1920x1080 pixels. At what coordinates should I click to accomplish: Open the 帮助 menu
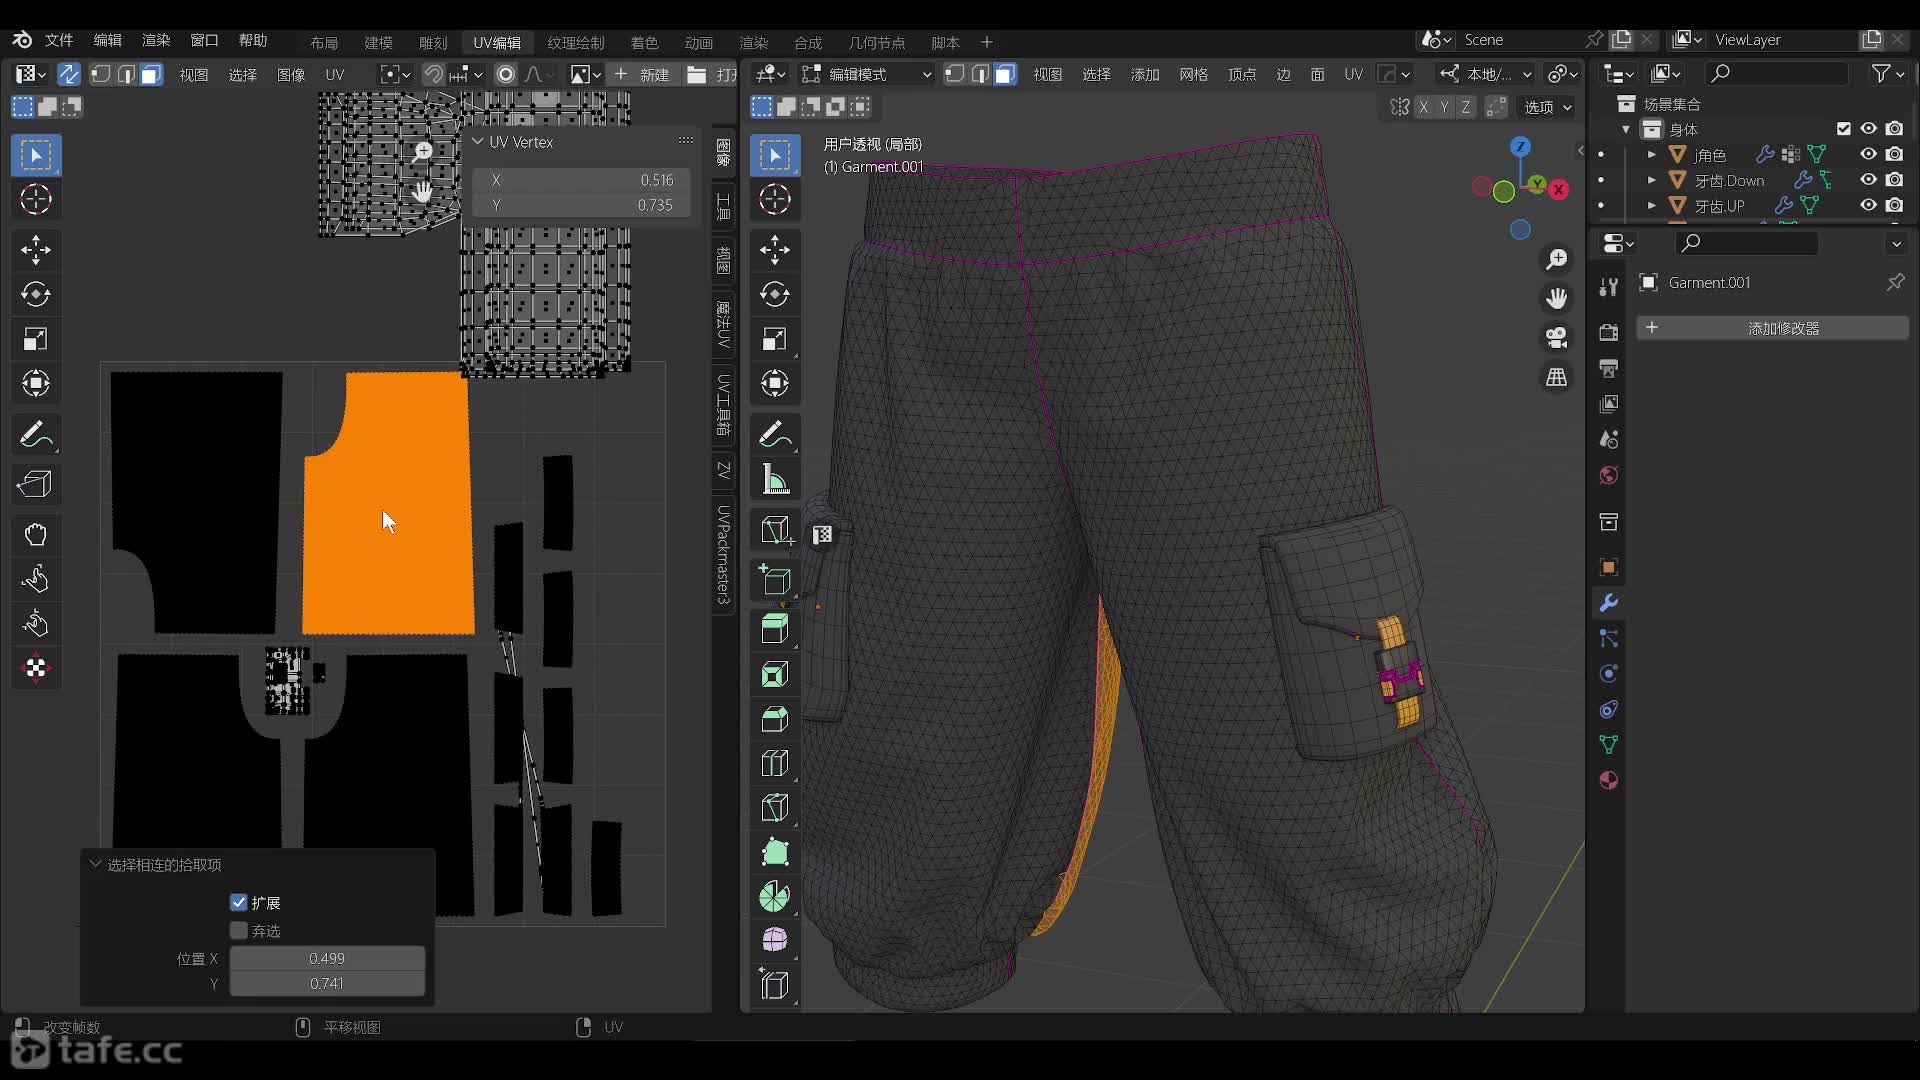point(253,40)
